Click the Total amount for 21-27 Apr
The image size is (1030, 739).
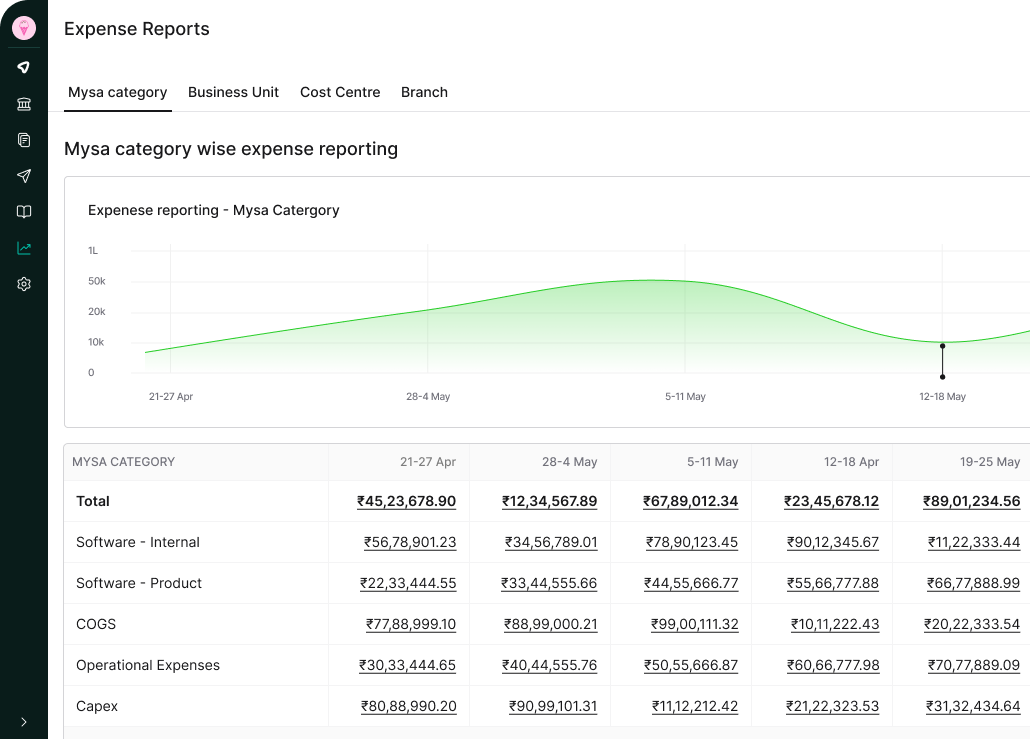(406, 501)
